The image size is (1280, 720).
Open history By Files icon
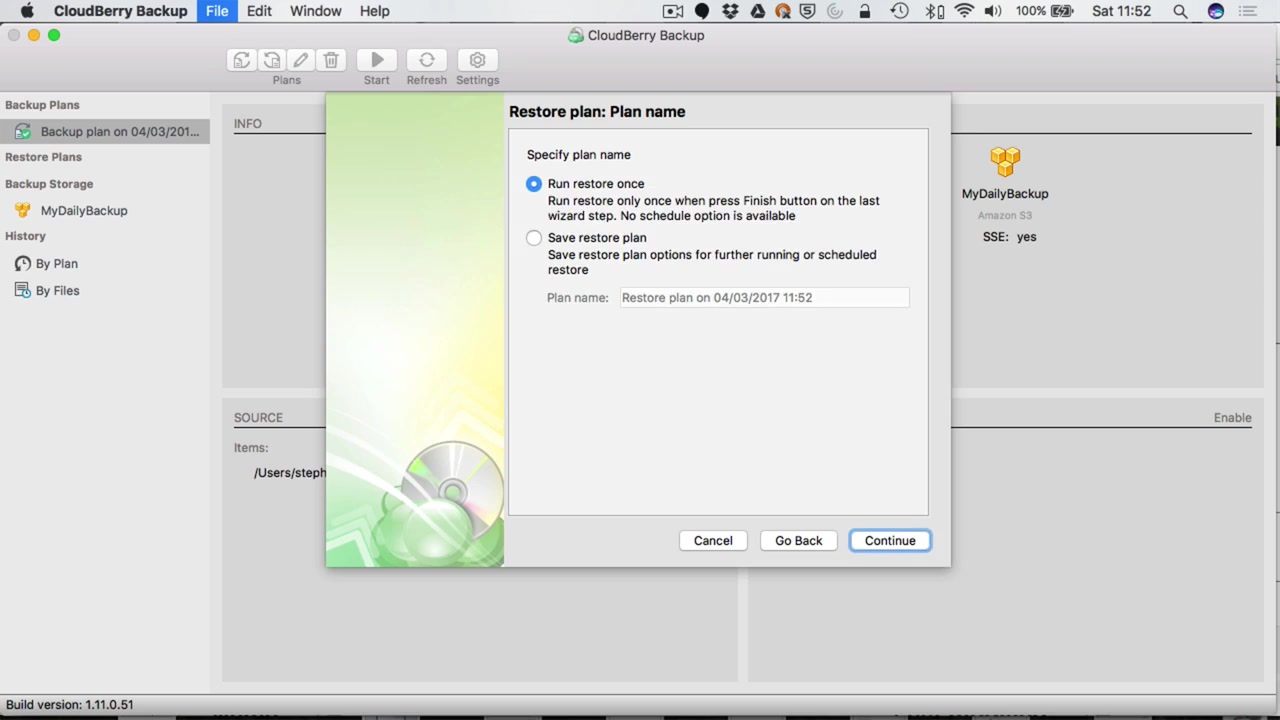pyautogui.click(x=23, y=290)
